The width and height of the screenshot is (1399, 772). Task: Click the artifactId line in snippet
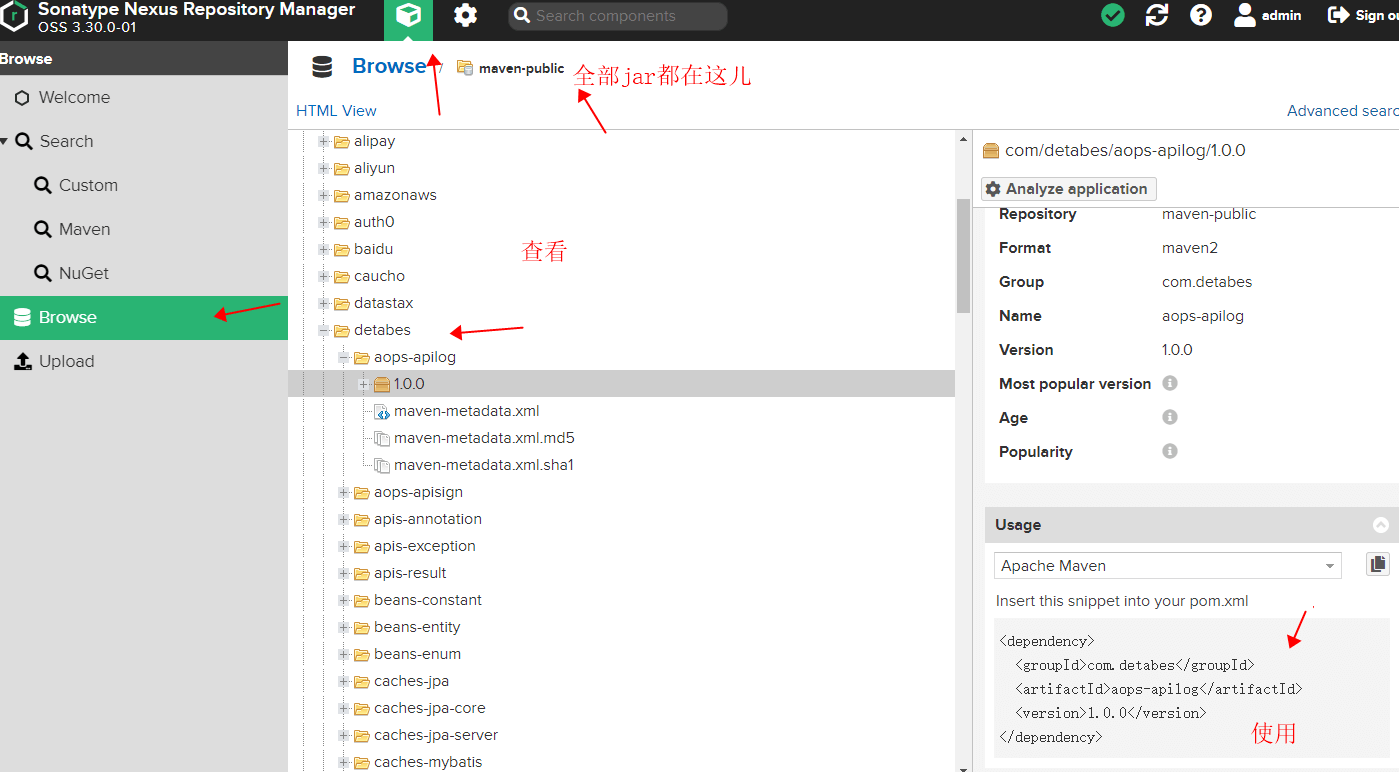click(1158, 689)
